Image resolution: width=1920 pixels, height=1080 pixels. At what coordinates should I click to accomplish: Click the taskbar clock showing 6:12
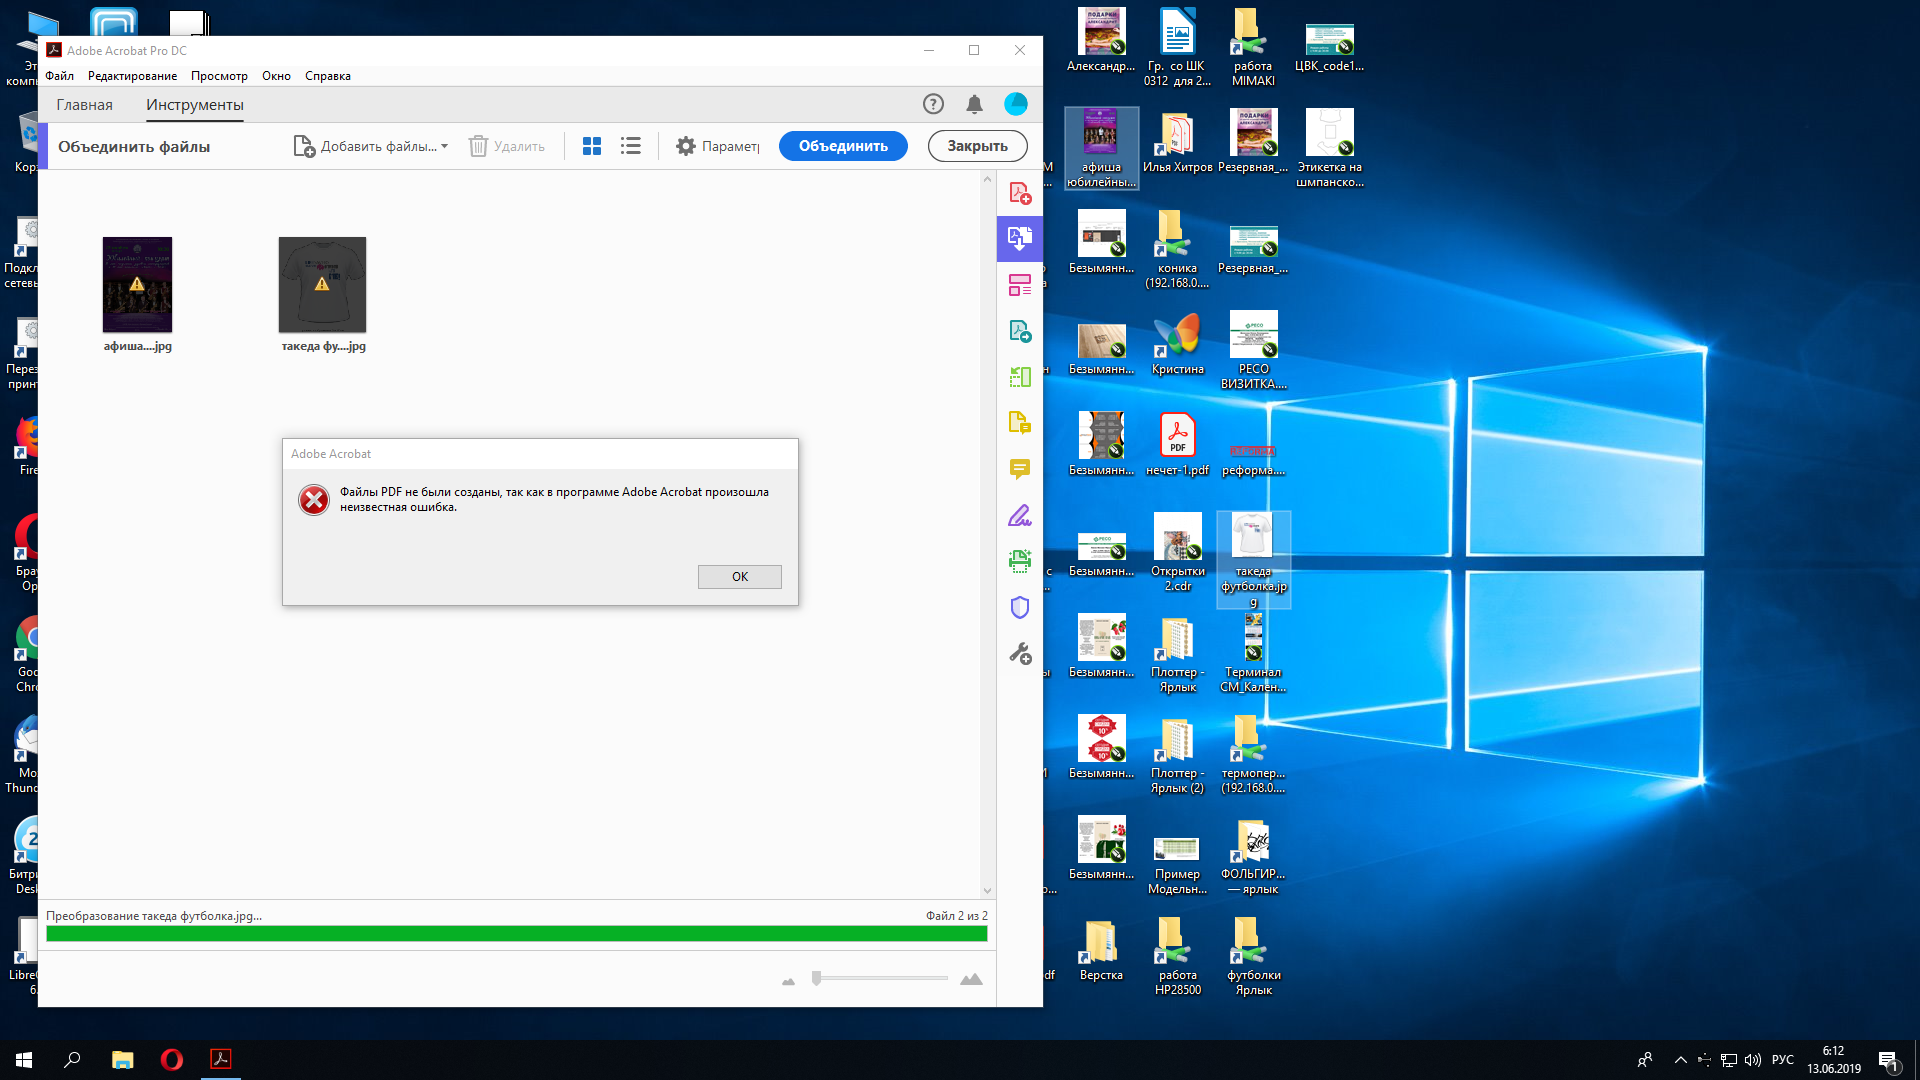pyautogui.click(x=1833, y=1060)
